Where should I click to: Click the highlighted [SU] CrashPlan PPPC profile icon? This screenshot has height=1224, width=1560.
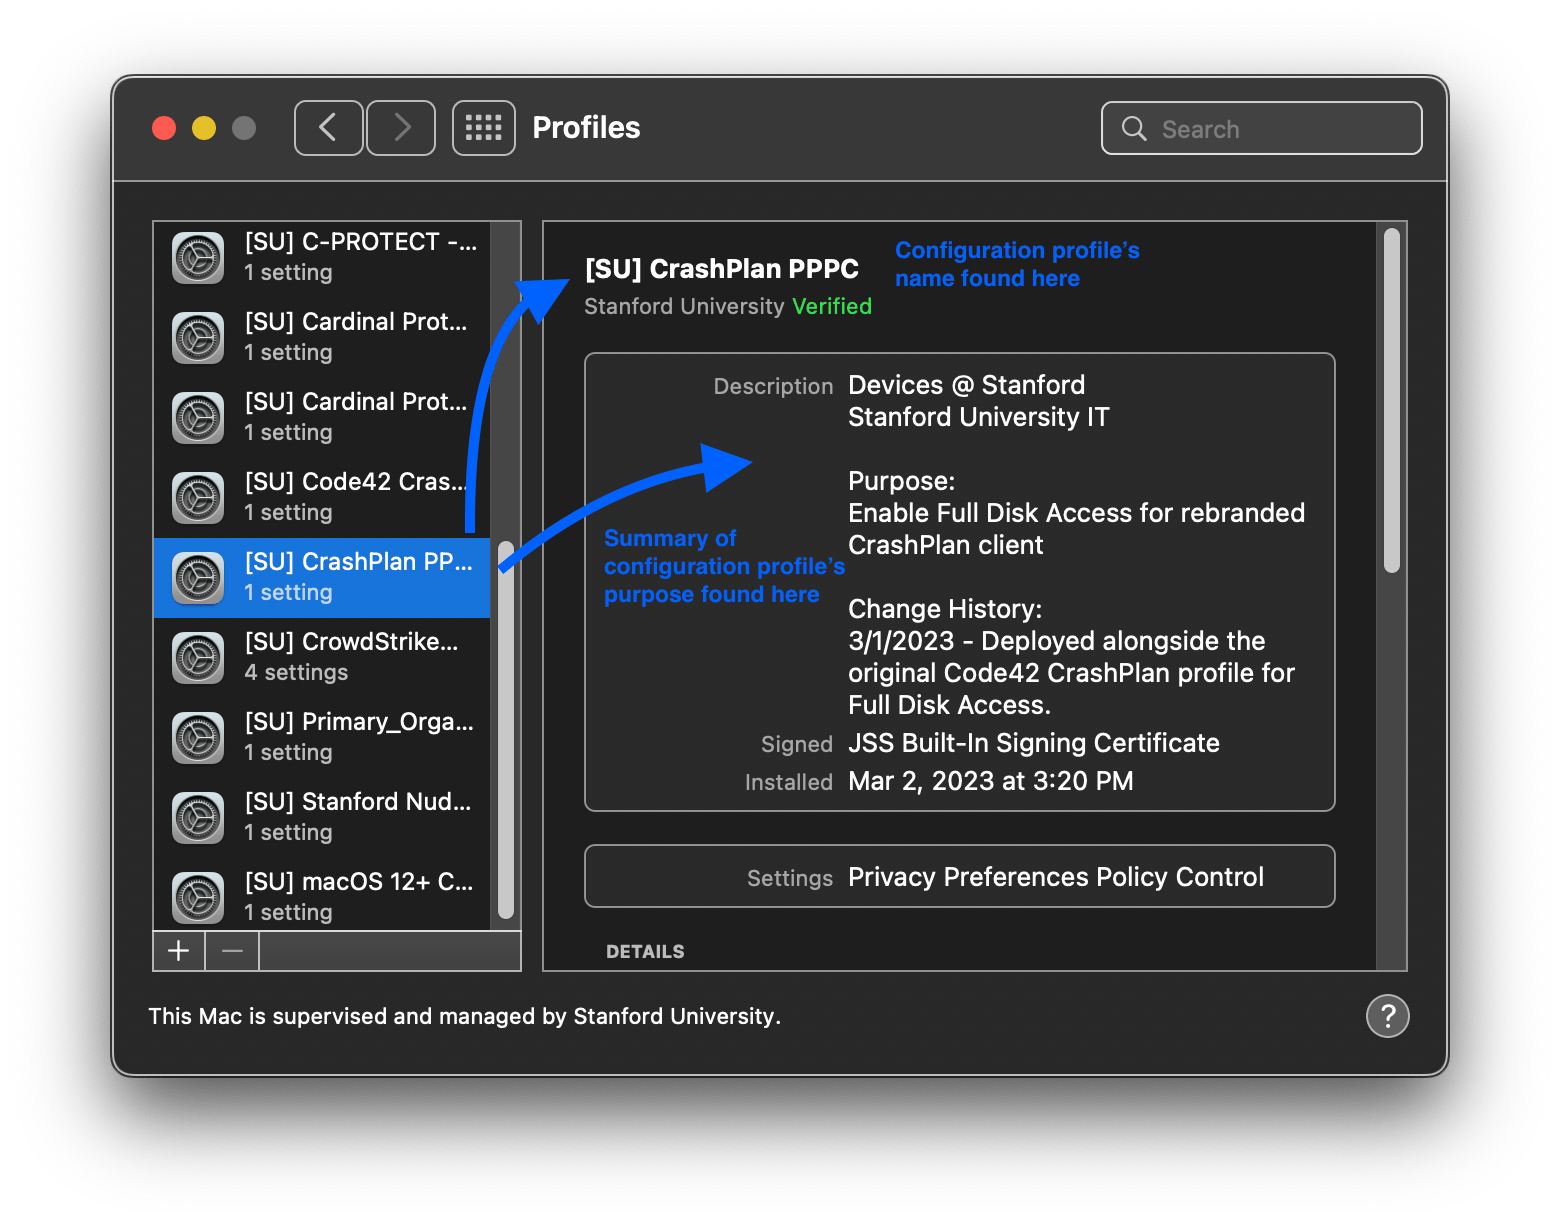coord(197,578)
